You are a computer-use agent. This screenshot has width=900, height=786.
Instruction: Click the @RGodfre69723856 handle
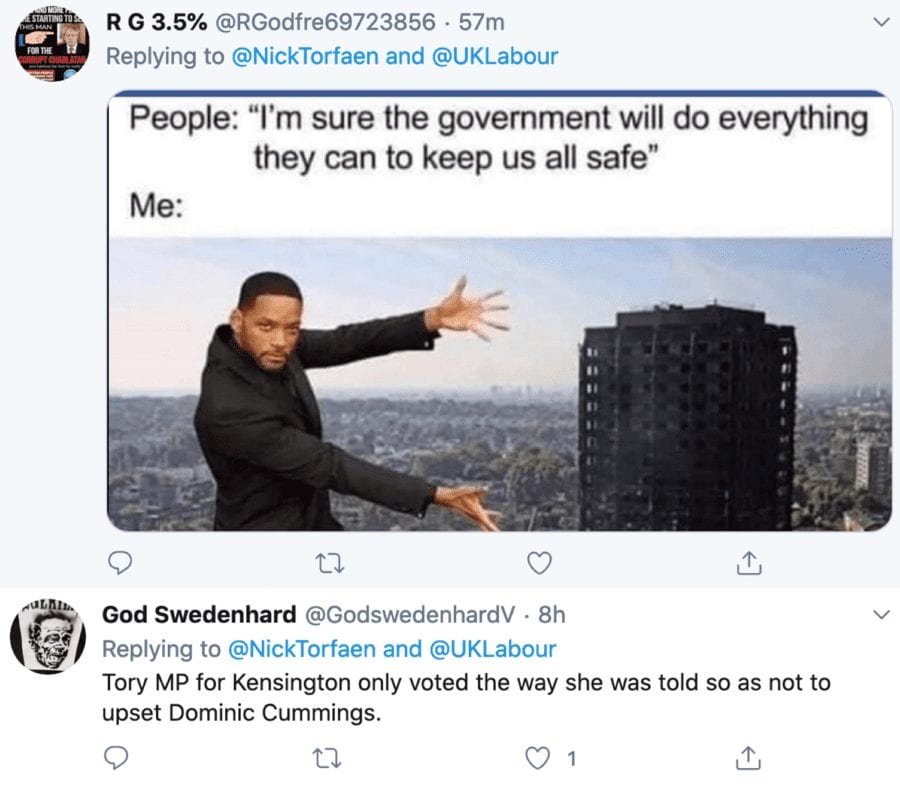tap(326, 21)
